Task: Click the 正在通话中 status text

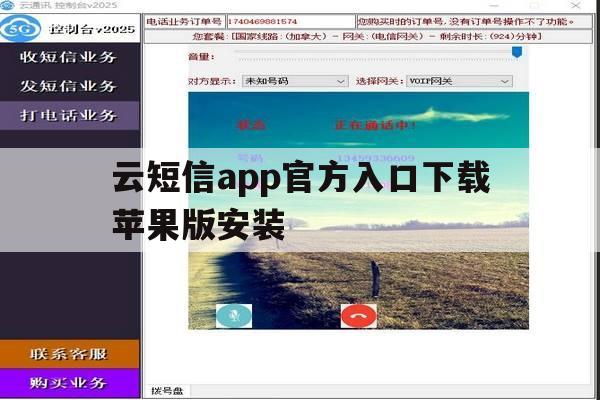Action: pos(375,125)
